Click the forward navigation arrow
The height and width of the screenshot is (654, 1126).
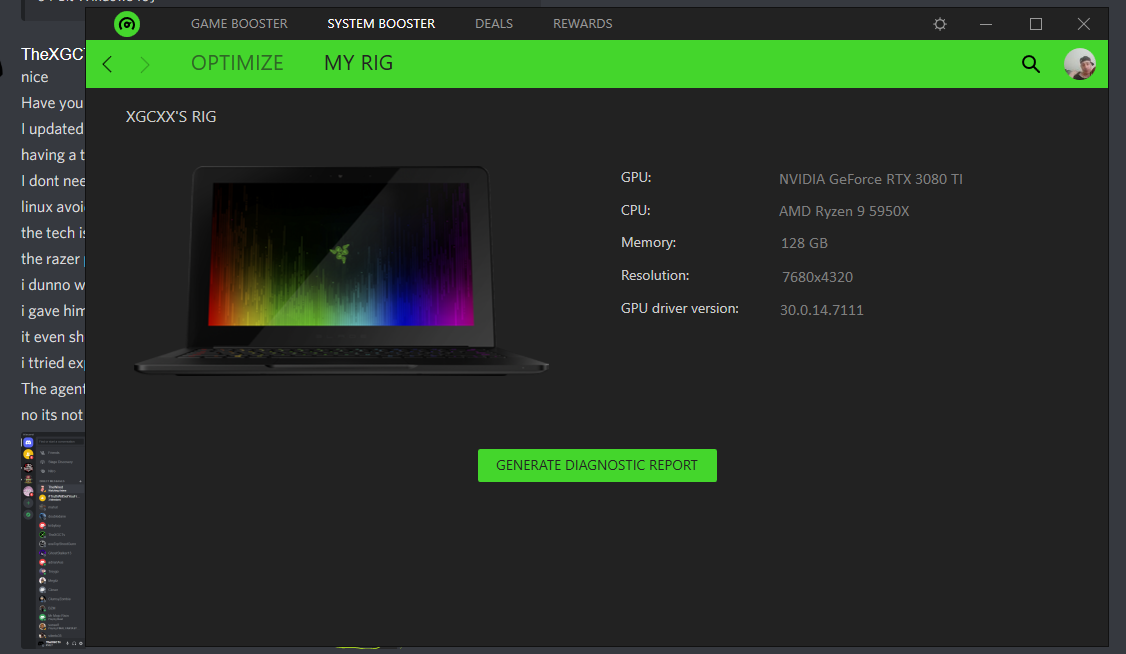(x=145, y=65)
